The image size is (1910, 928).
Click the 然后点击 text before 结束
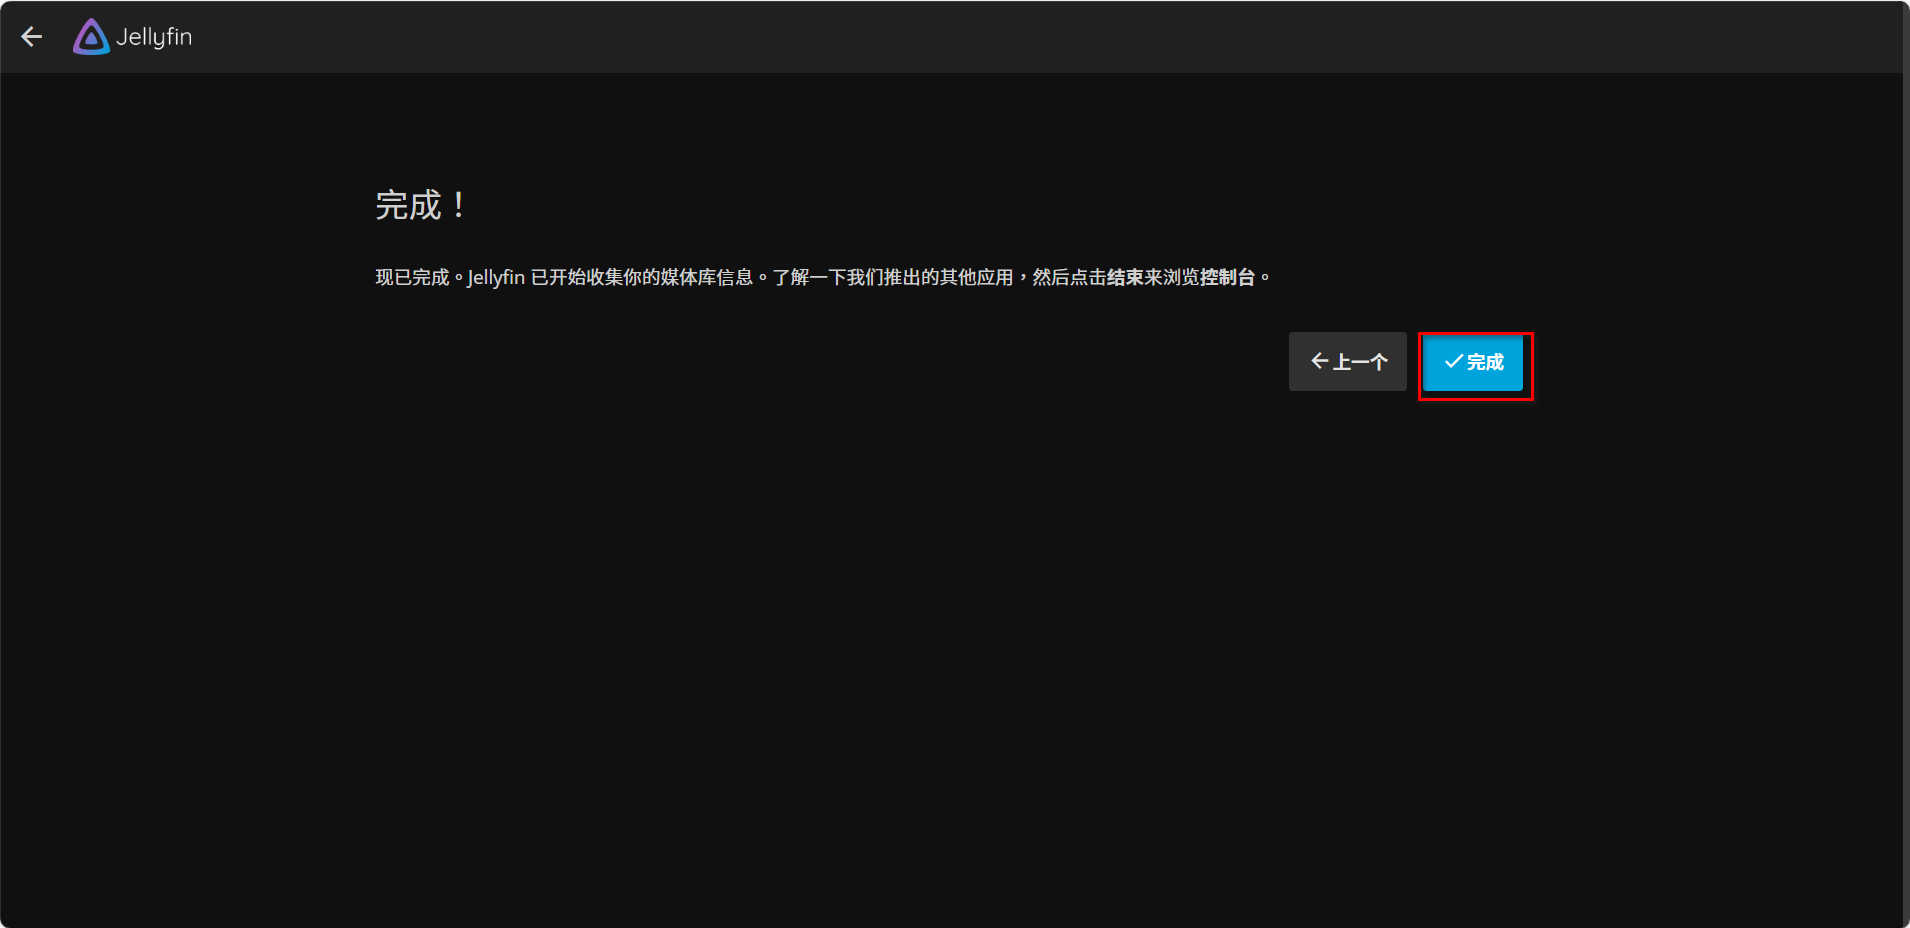tap(1069, 277)
